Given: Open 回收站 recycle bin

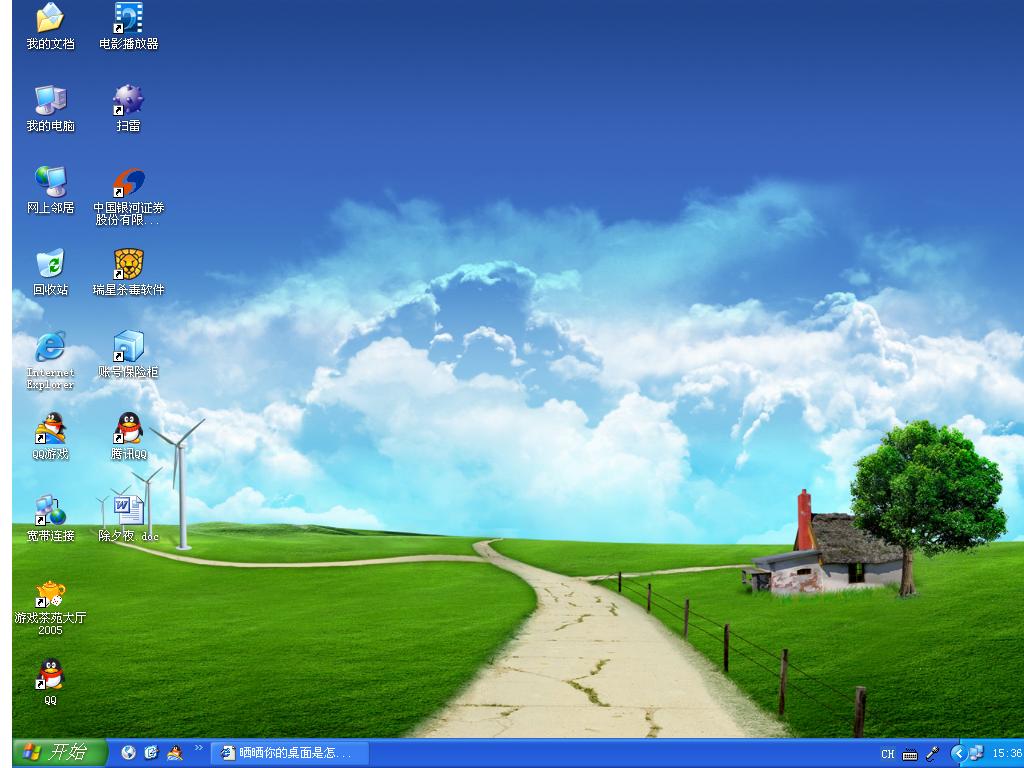Looking at the screenshot, I should pos(50,272).
